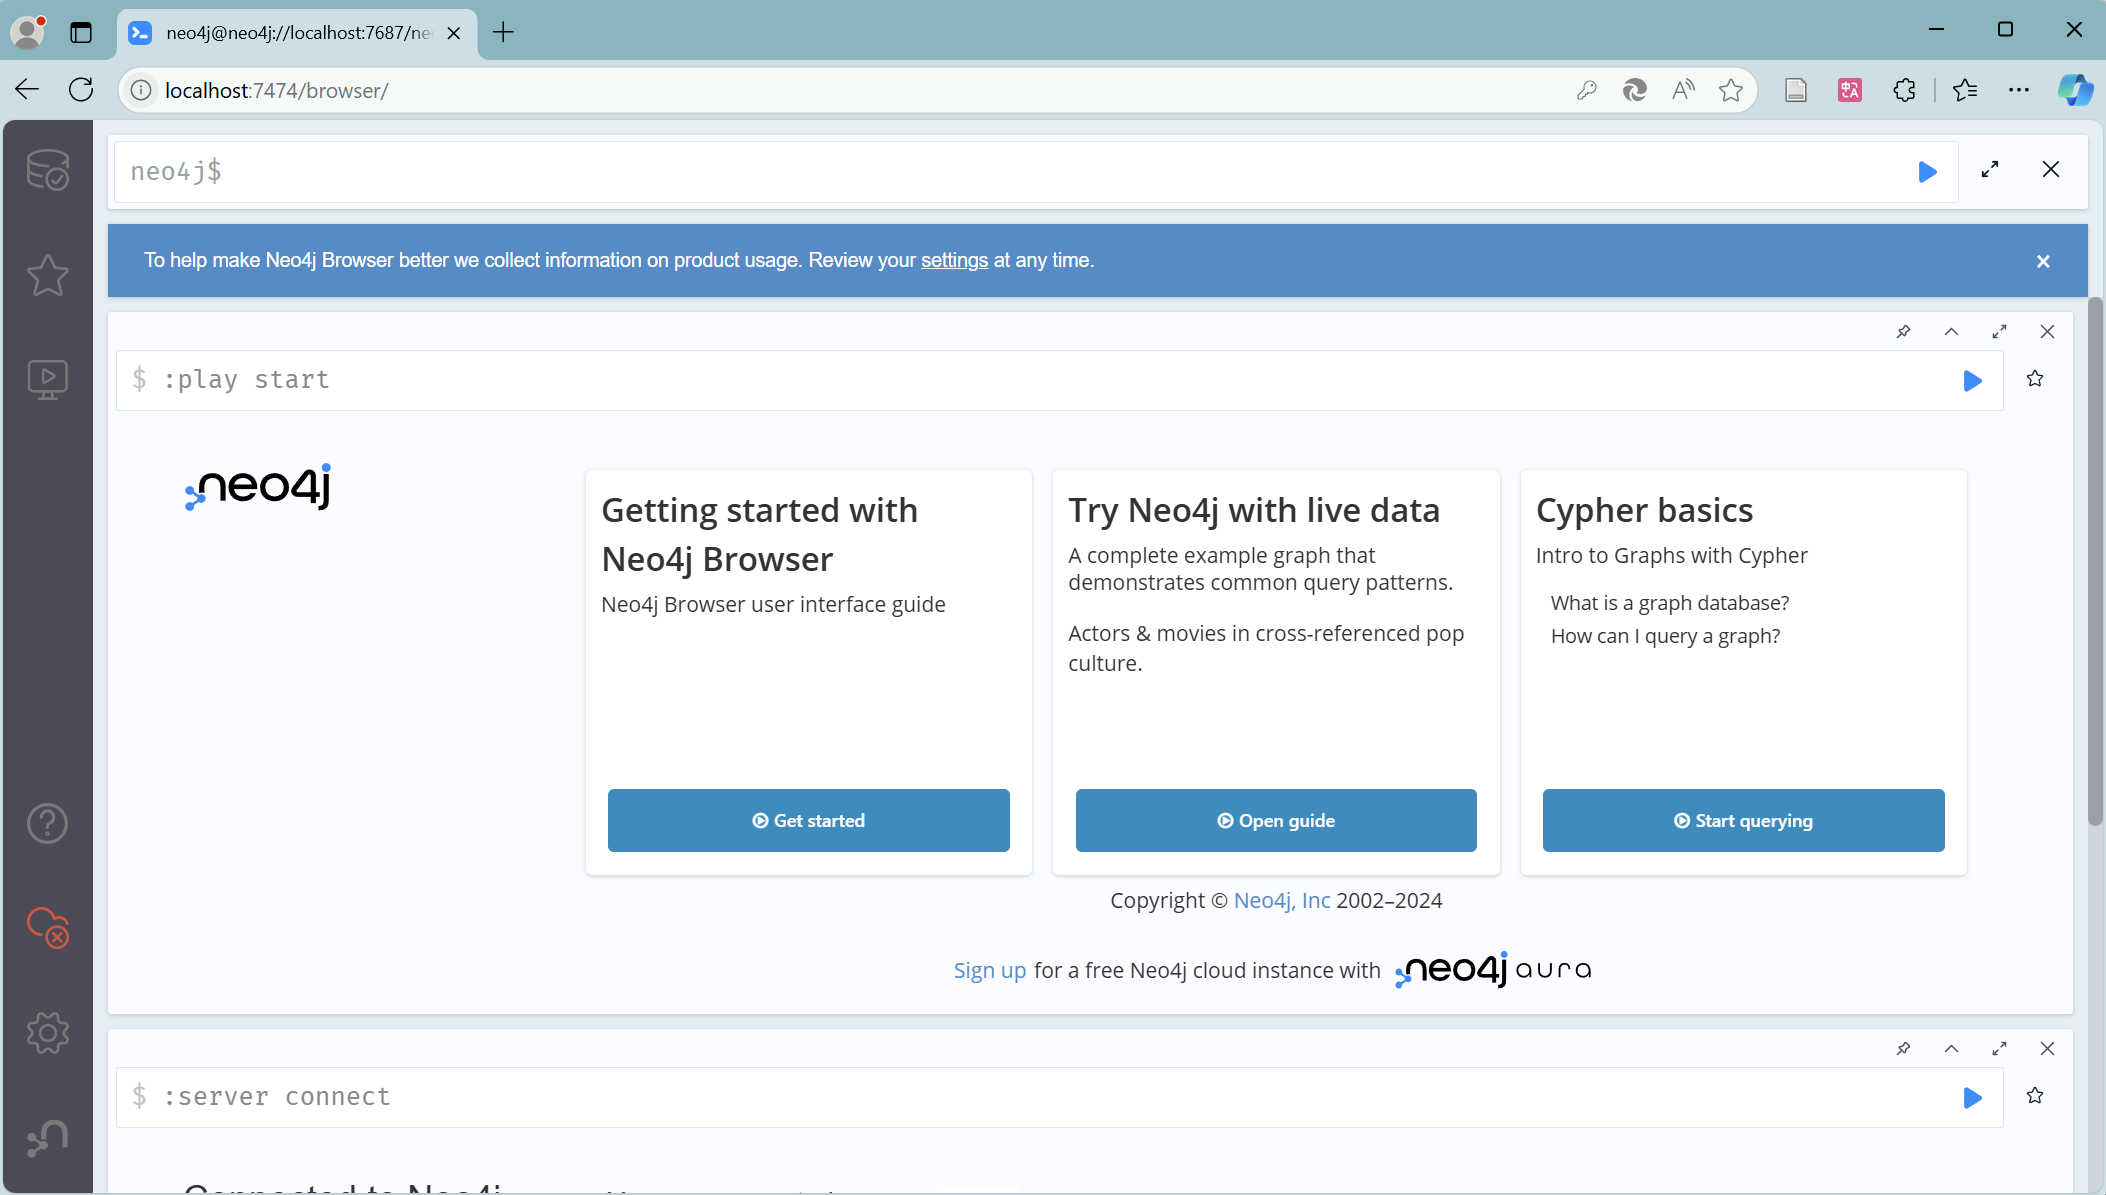
Task: Click the address bar URL
Action: [277, 91]
